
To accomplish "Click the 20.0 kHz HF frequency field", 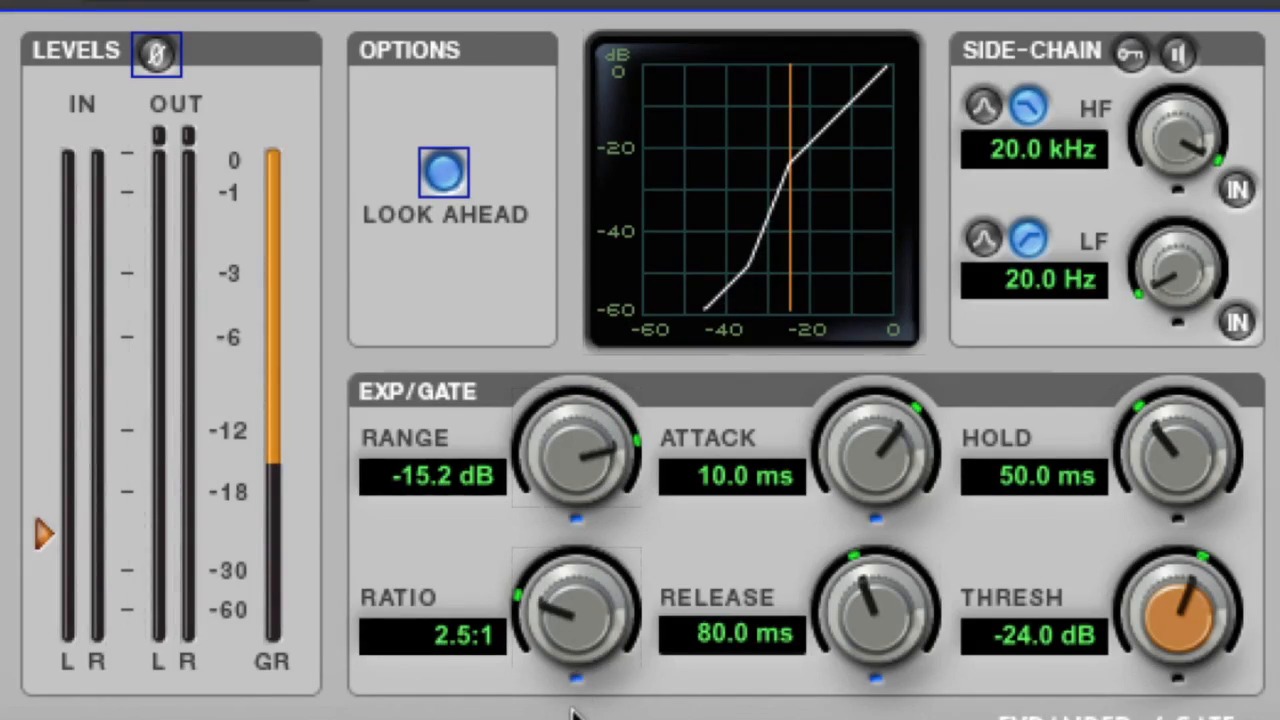I will click(1034, 150).
